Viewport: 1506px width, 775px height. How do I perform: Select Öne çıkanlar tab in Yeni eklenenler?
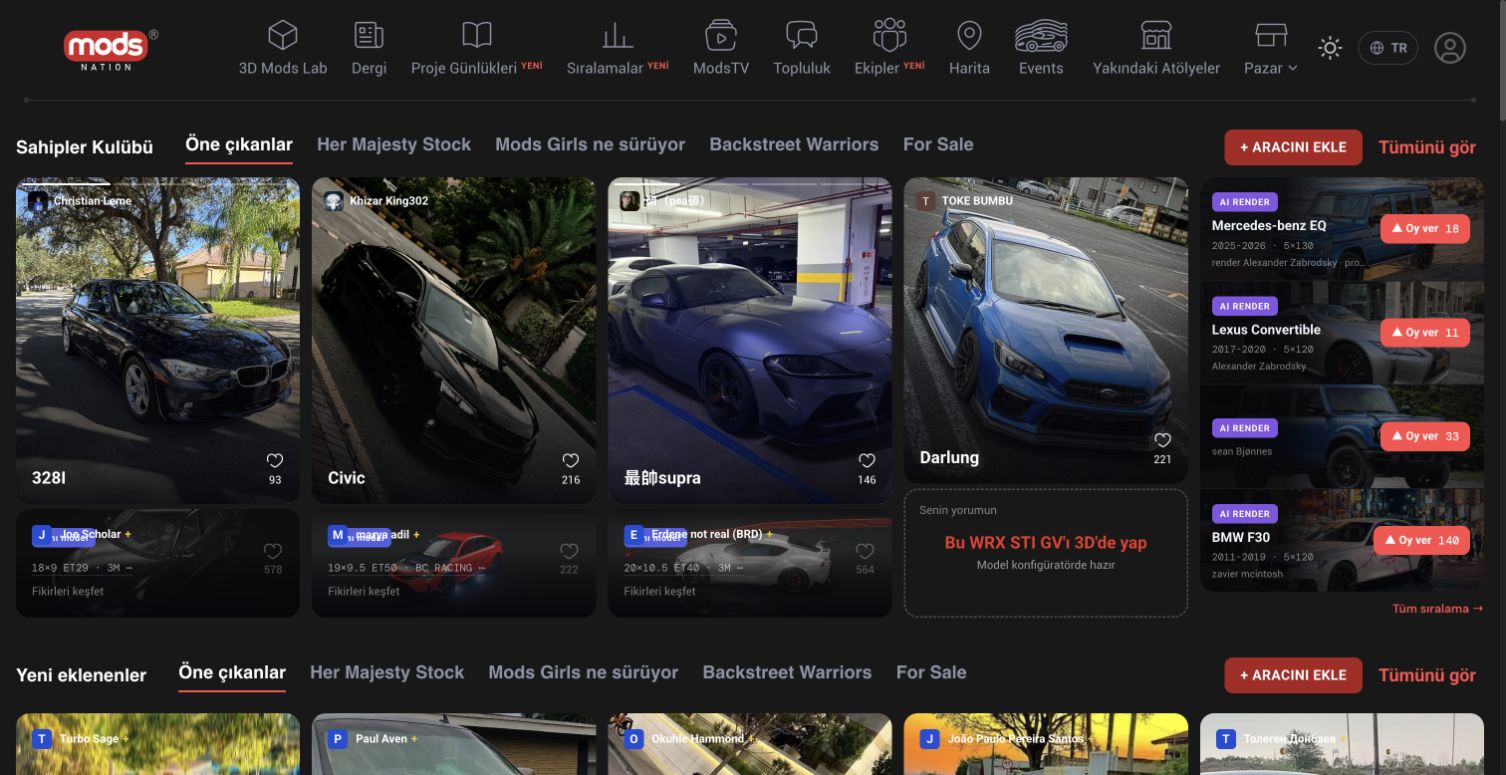pyautogui.click(x=232, y=673)
